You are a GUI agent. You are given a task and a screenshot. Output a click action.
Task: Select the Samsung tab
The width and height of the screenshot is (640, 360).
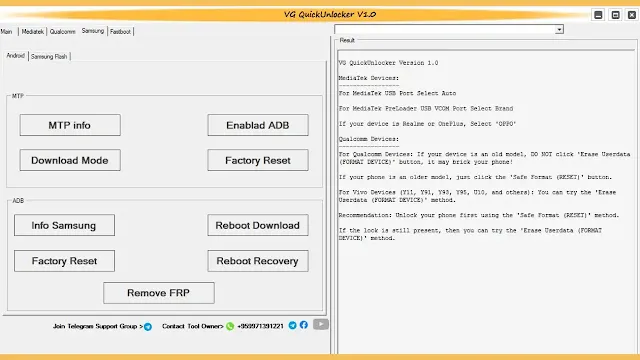pos(93,31)
